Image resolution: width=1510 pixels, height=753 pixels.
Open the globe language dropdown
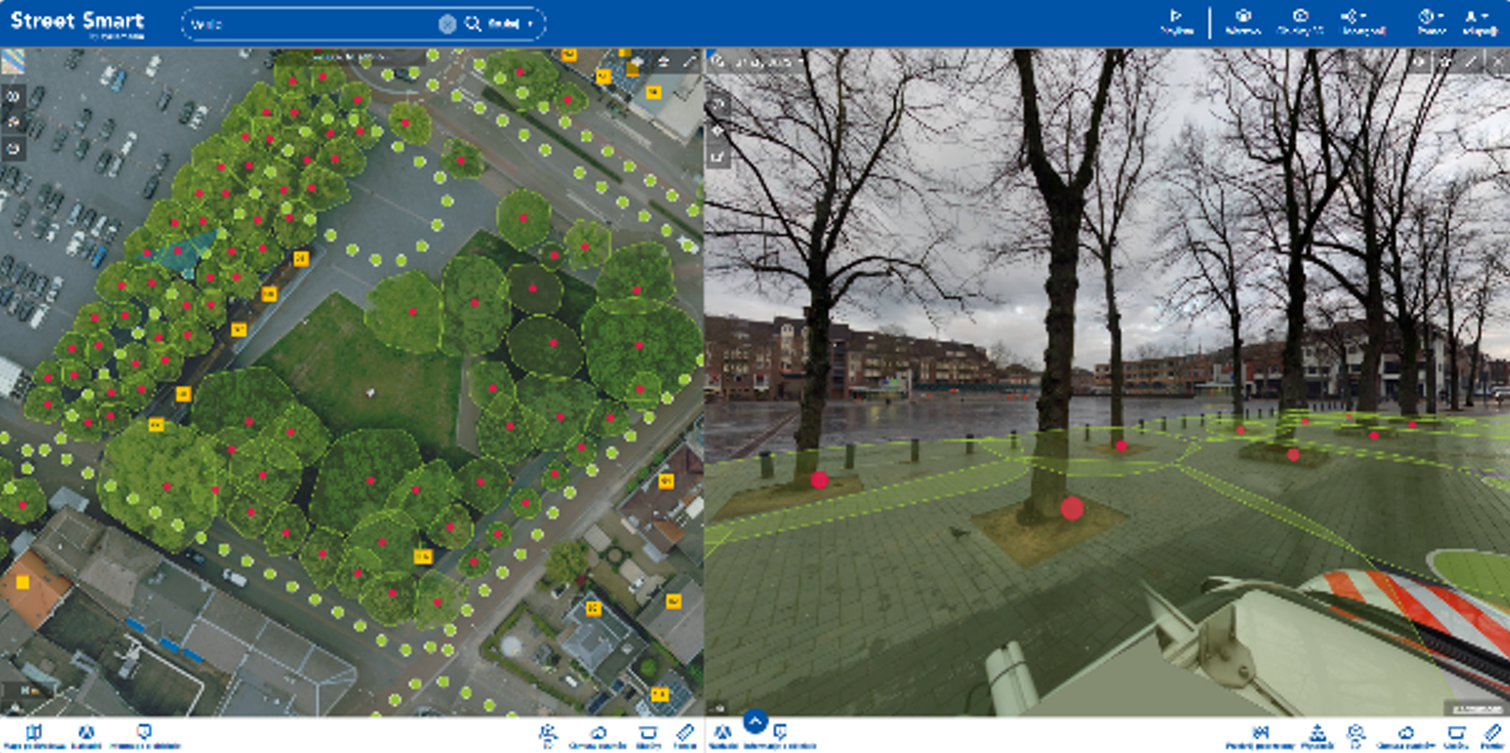click(1430, 17)
